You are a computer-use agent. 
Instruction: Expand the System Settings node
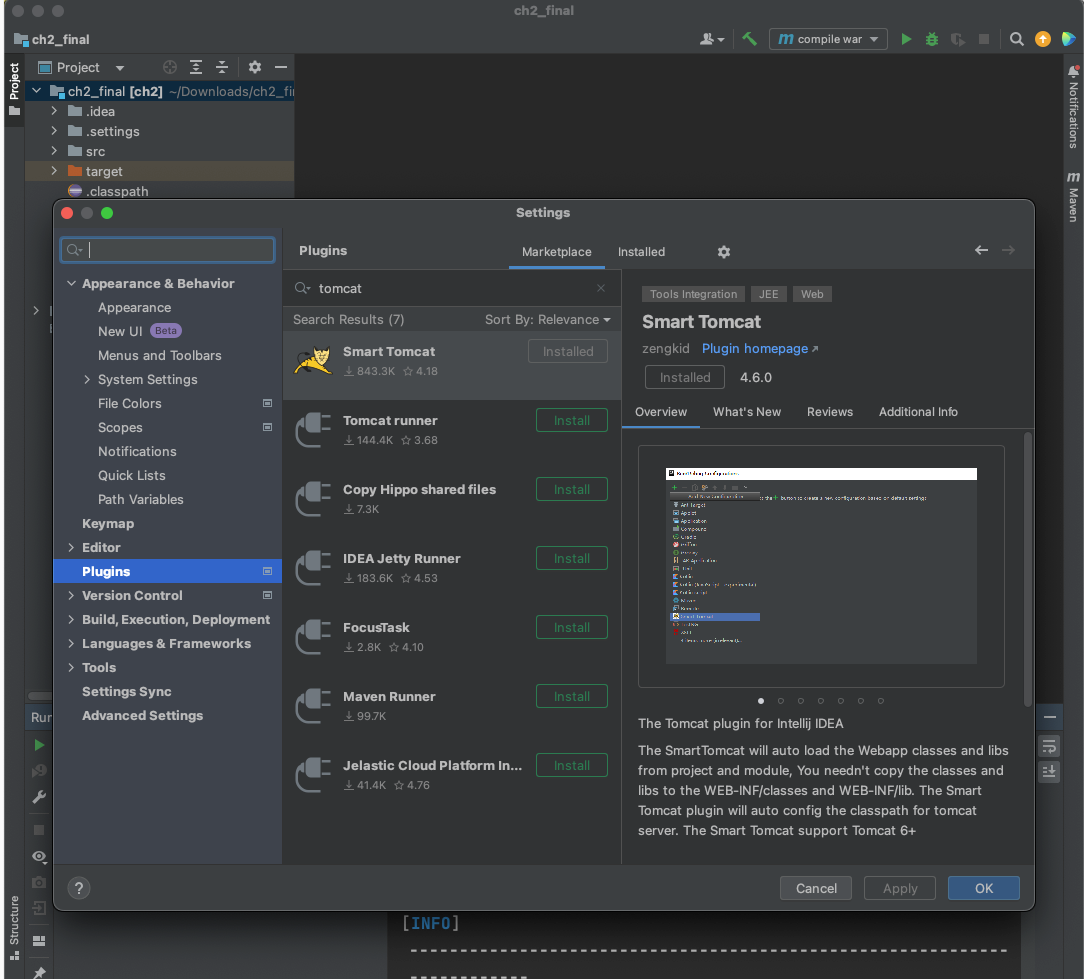[x=87, y=380]
